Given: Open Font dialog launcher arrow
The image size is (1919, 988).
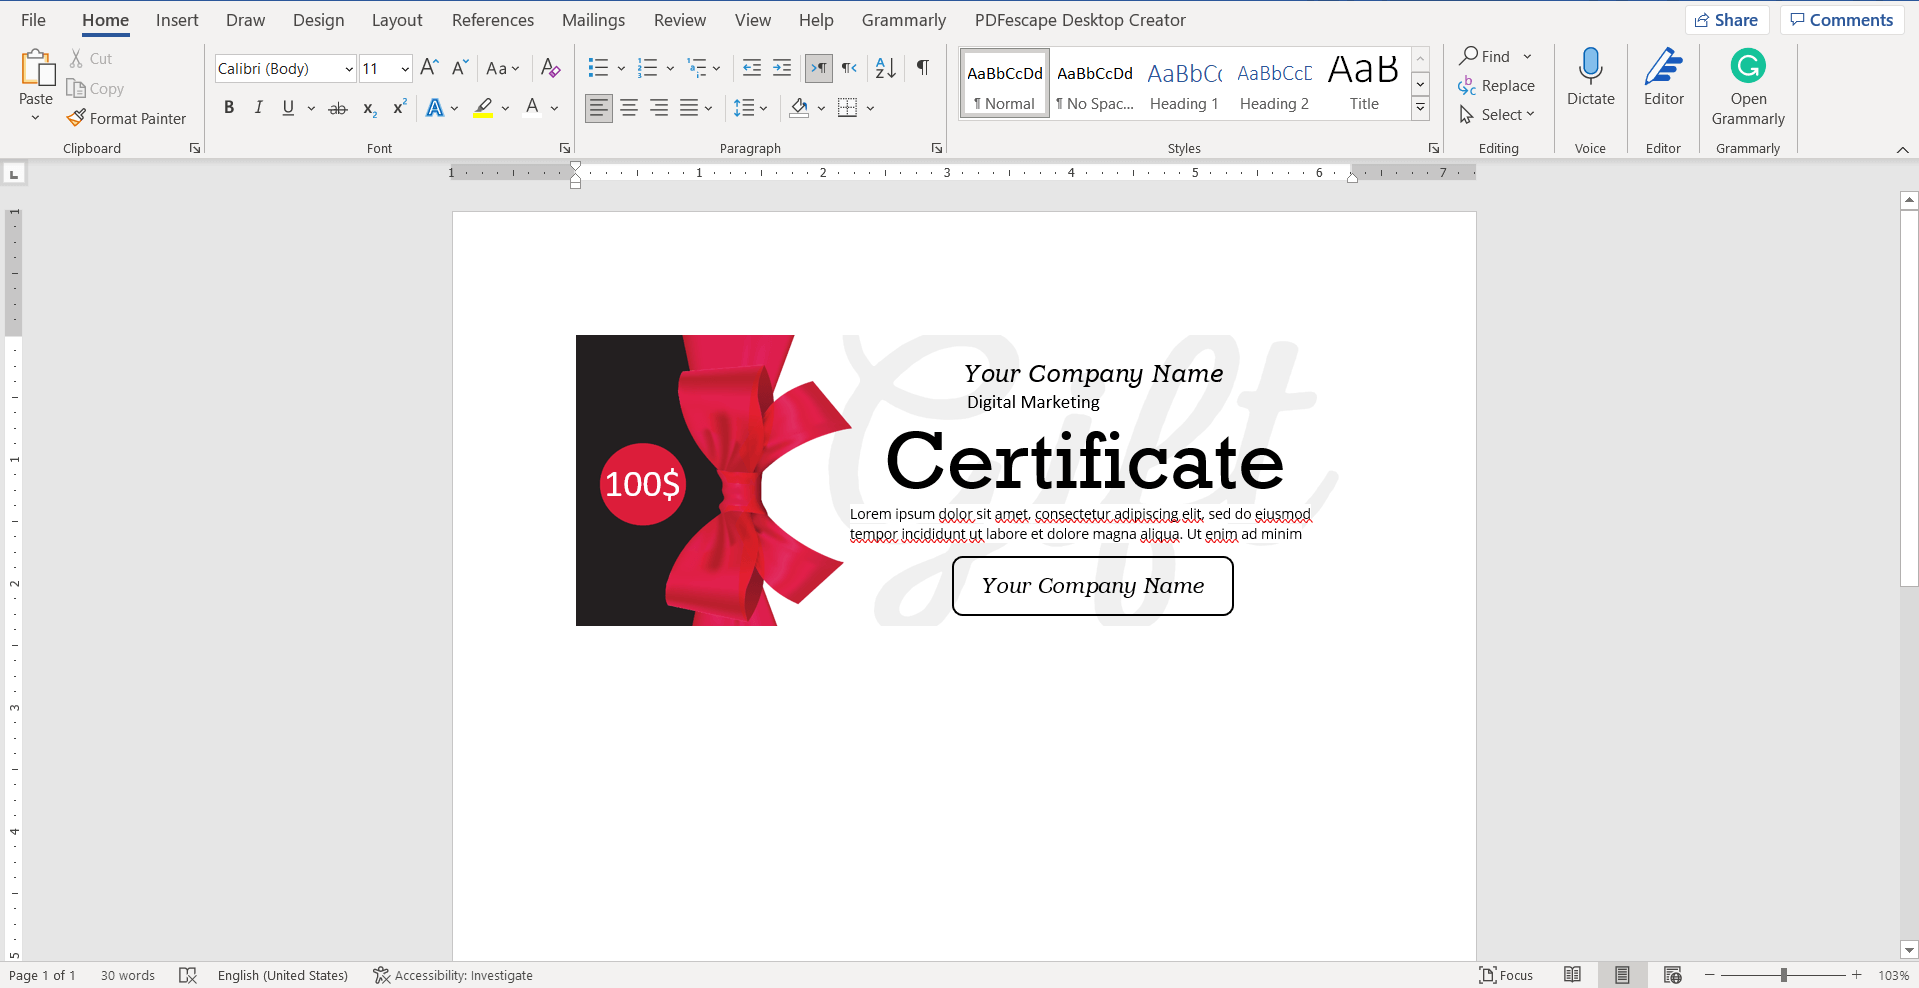Looking at the screenshot, I should pyautogui.click(x=564, y=148).
